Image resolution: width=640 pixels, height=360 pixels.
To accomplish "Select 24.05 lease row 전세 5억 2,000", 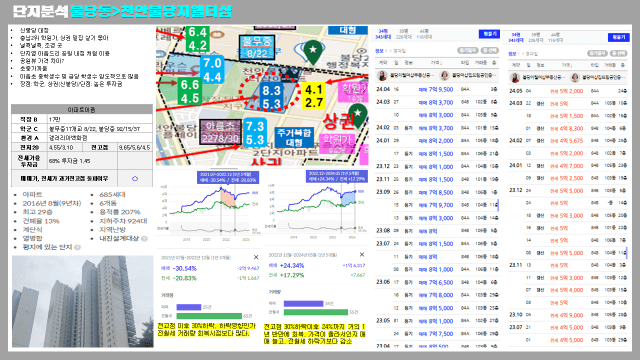I will point(568,91).
